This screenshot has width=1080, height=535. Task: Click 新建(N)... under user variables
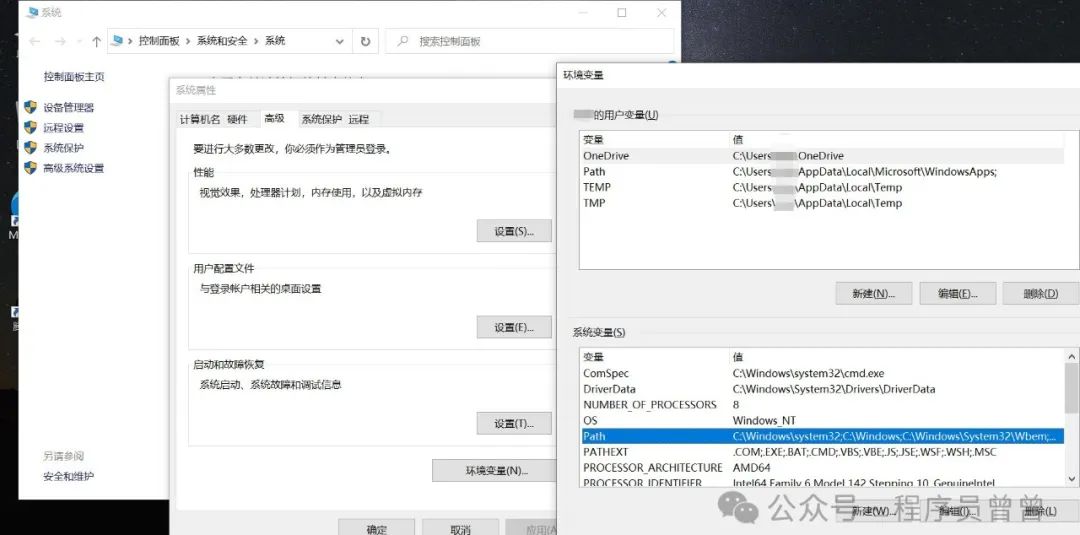tap(873, 293)
